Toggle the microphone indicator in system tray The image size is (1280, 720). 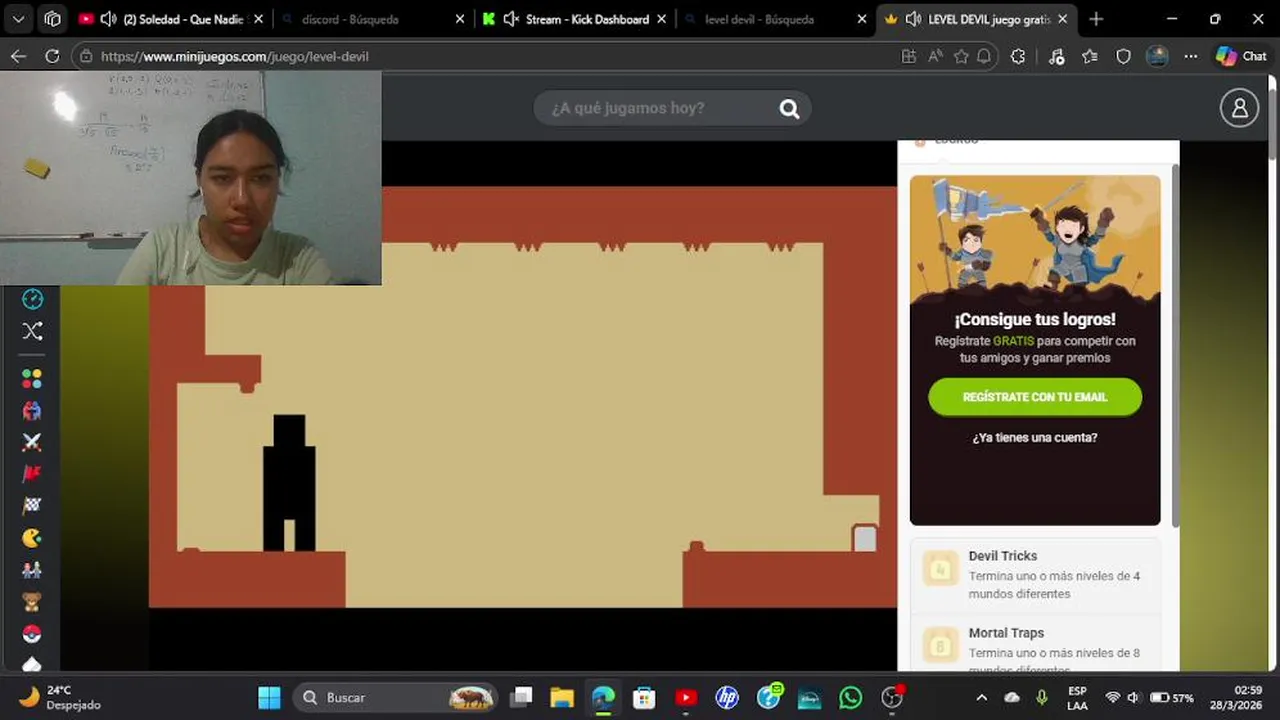[x=1042, y=697]
